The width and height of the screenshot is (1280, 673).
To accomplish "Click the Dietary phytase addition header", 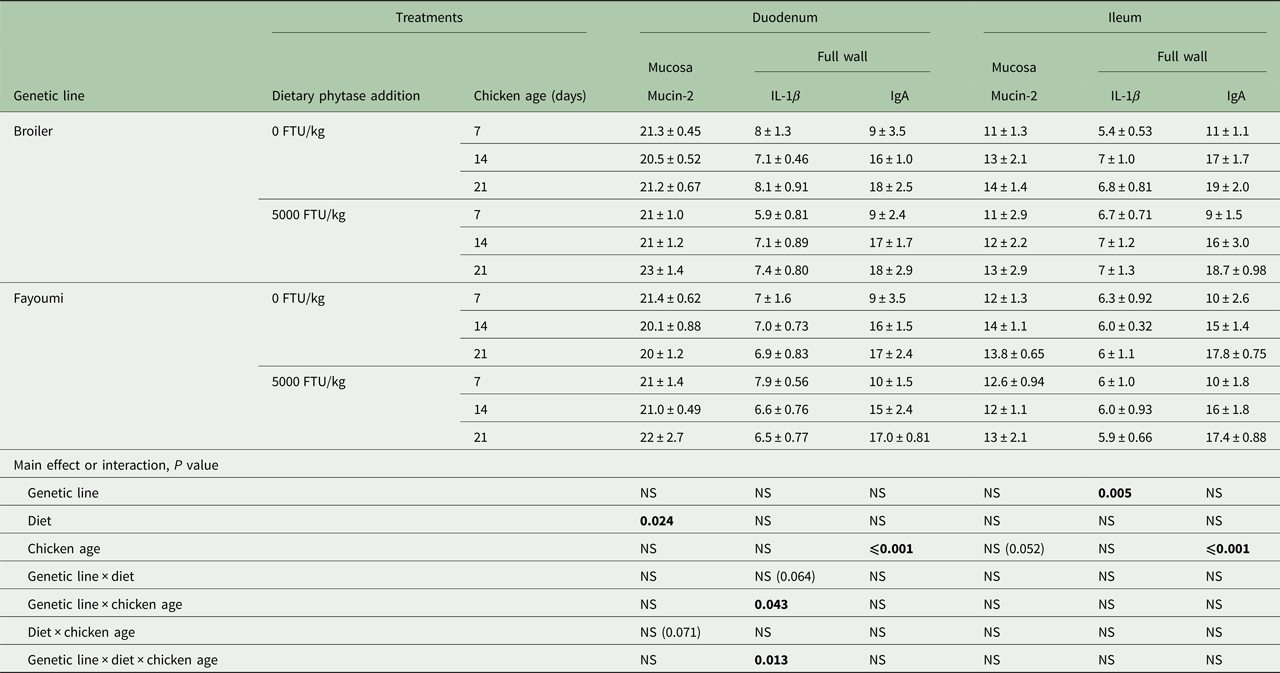I will click(346, 96).
